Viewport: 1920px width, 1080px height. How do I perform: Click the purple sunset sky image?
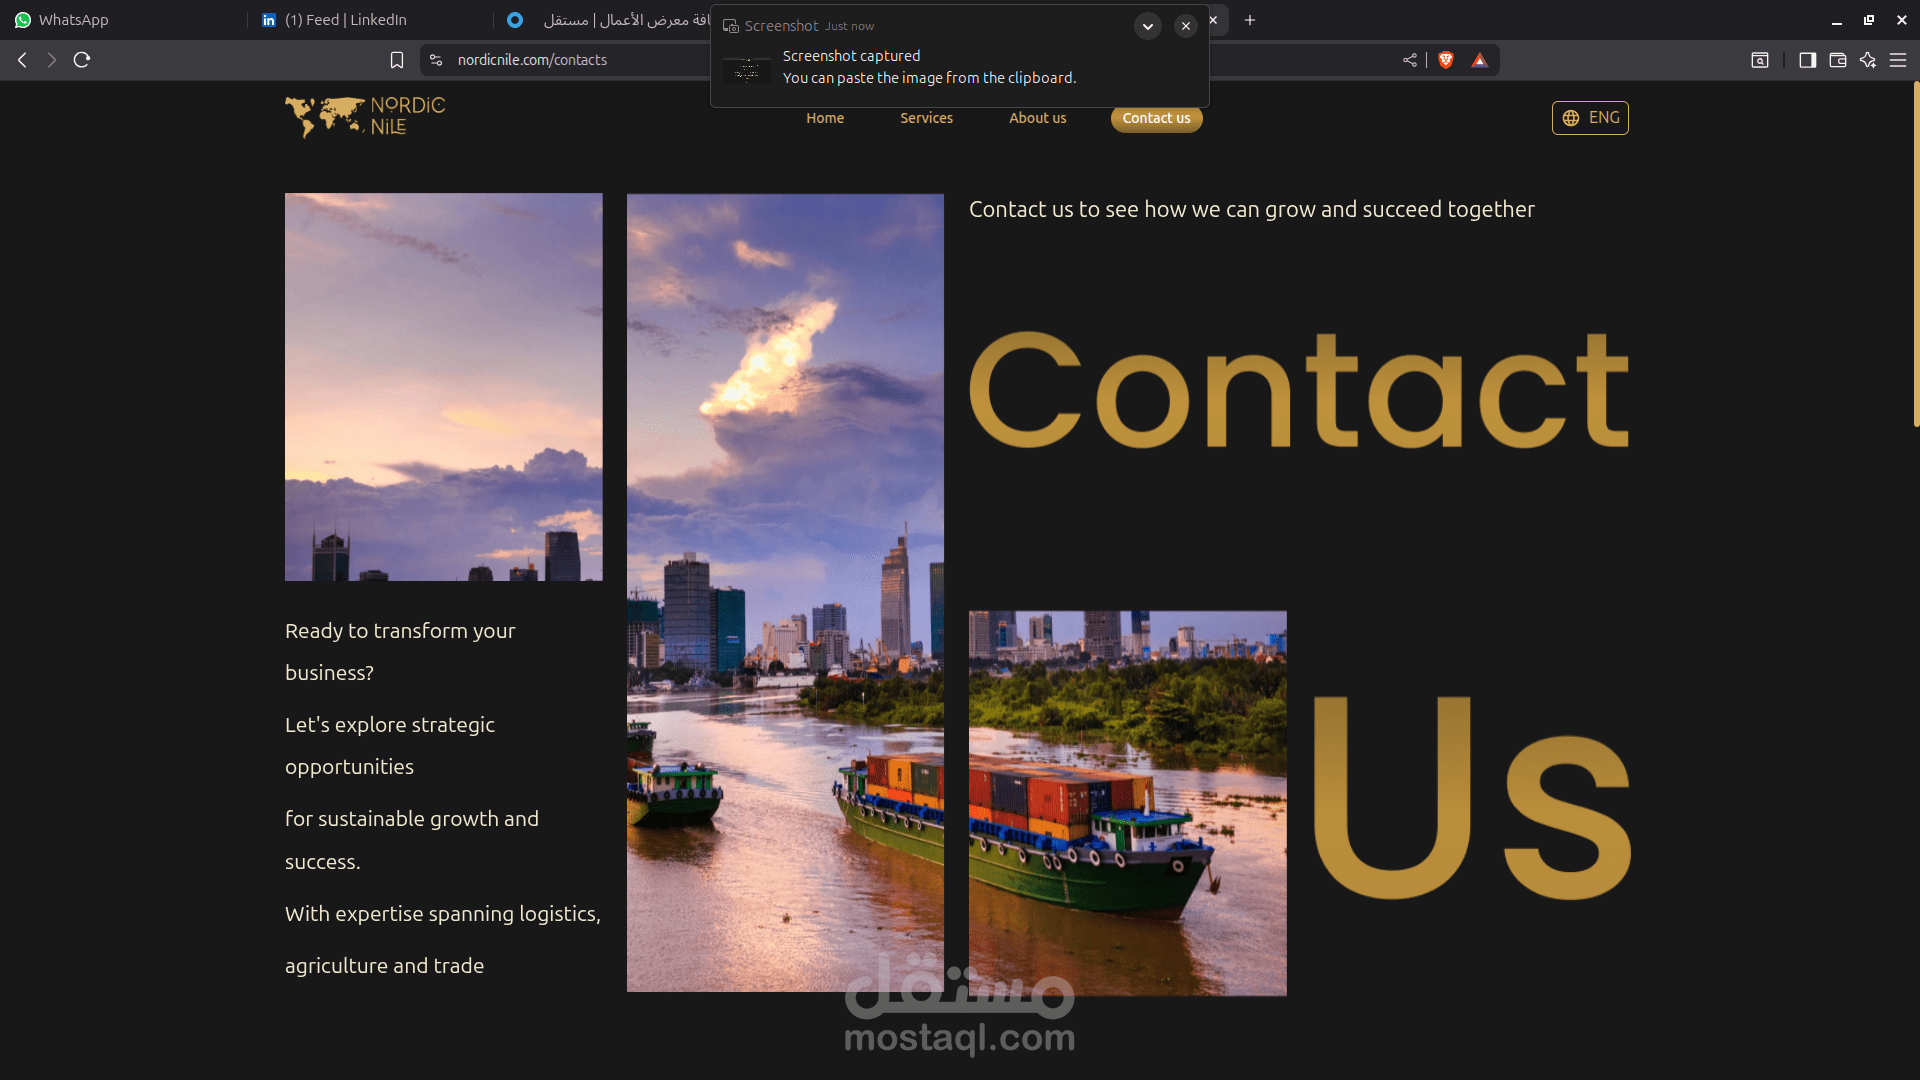click(444, 387)
